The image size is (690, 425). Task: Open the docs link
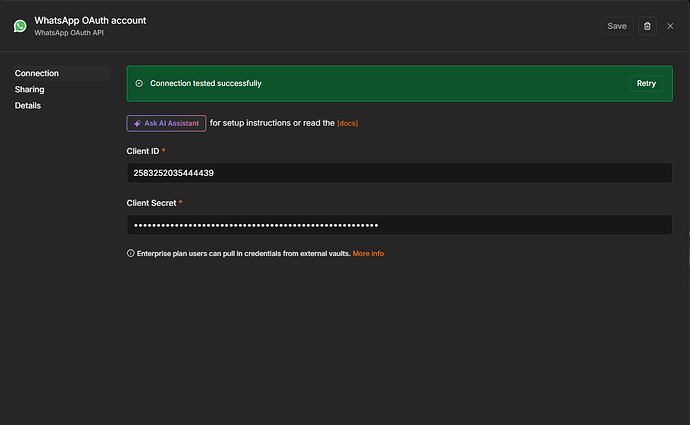[x=347, y=124]
